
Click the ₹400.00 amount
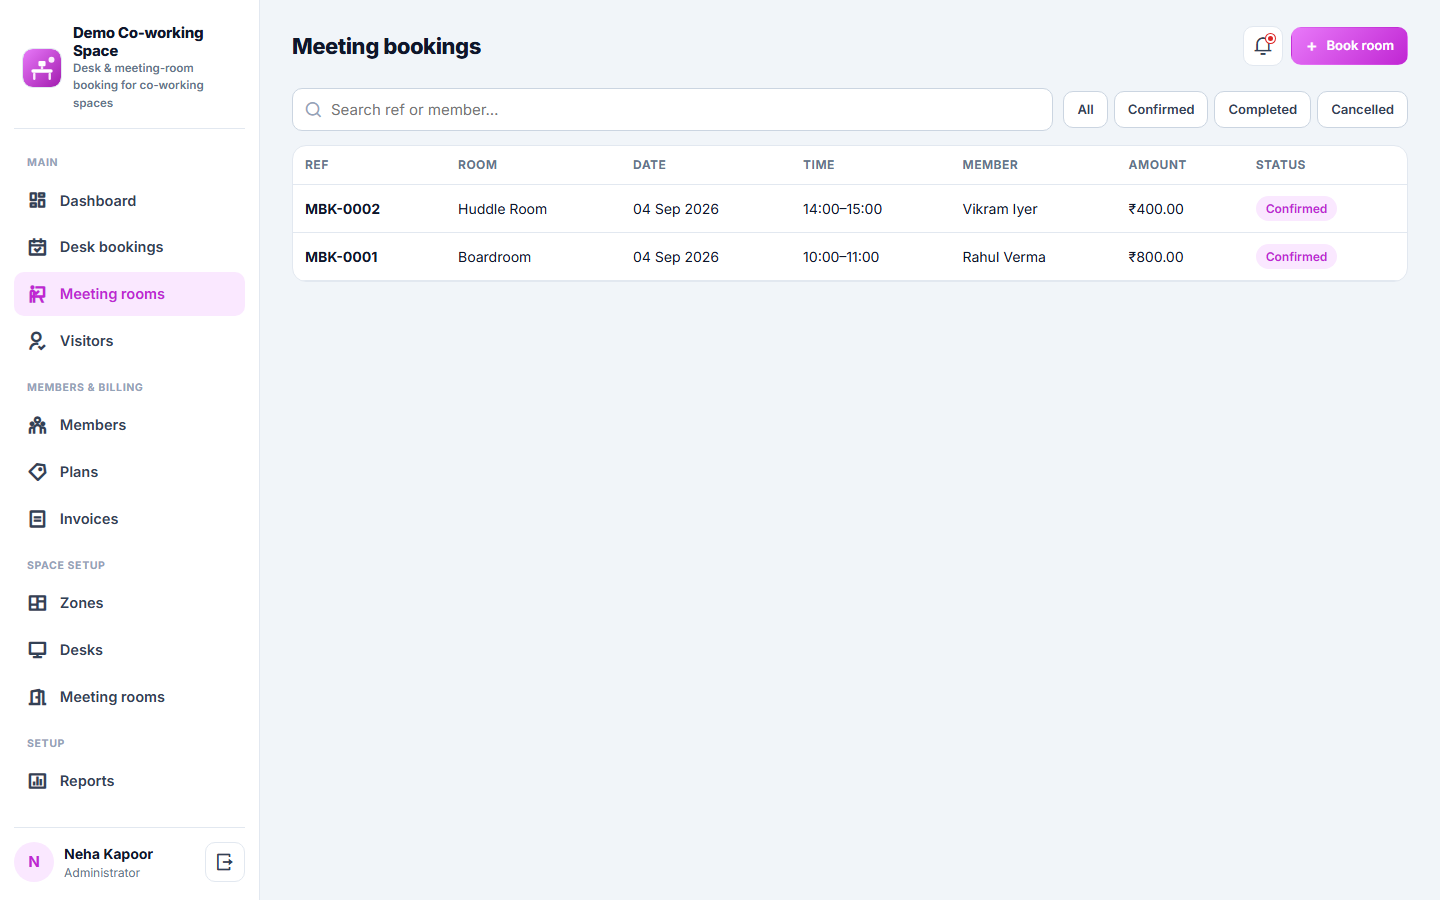click(1156, 209)
